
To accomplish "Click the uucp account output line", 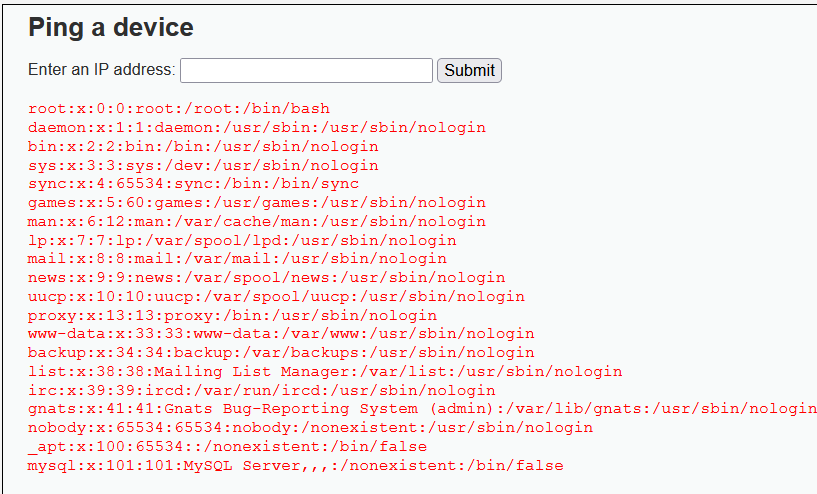I will point(276,297).
